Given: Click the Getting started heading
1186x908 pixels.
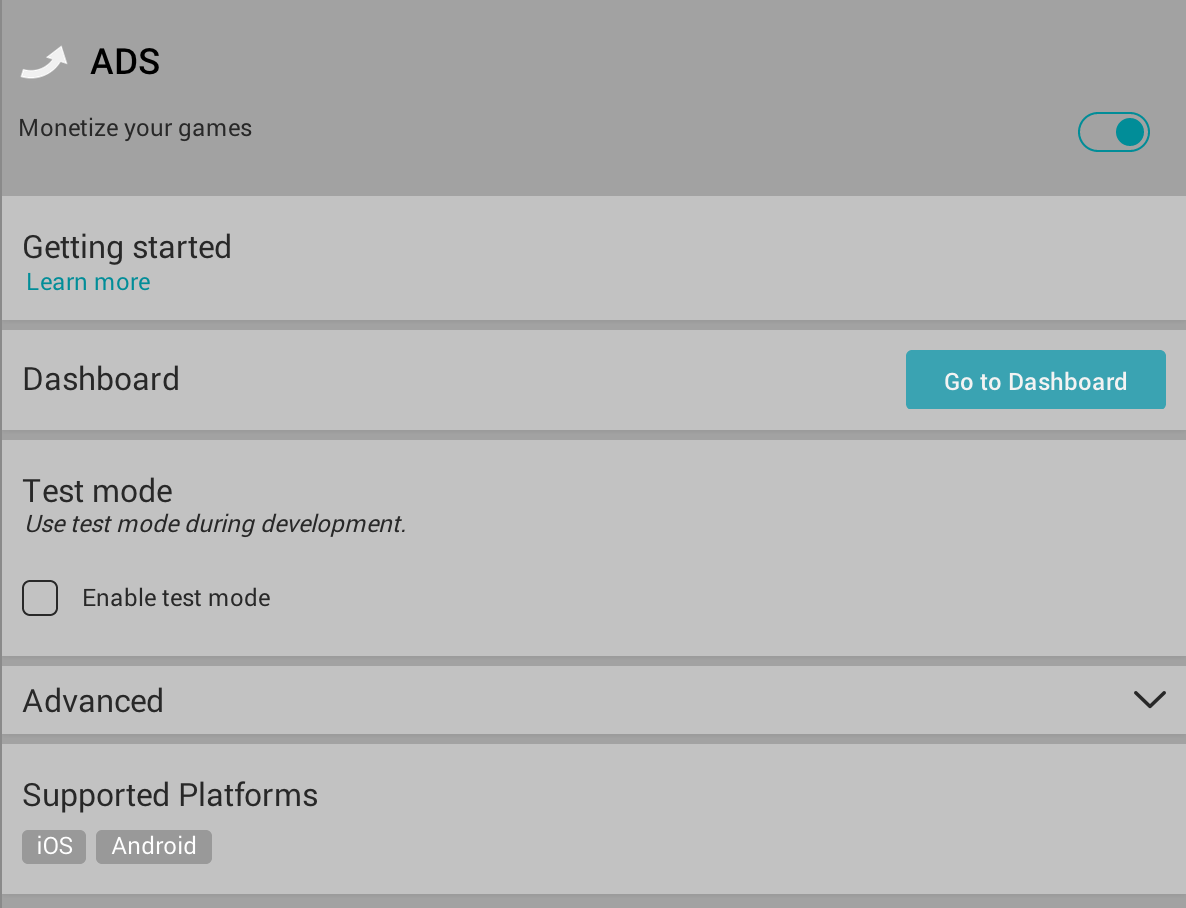Looking at the screenshot, I should tap(127, 247).
